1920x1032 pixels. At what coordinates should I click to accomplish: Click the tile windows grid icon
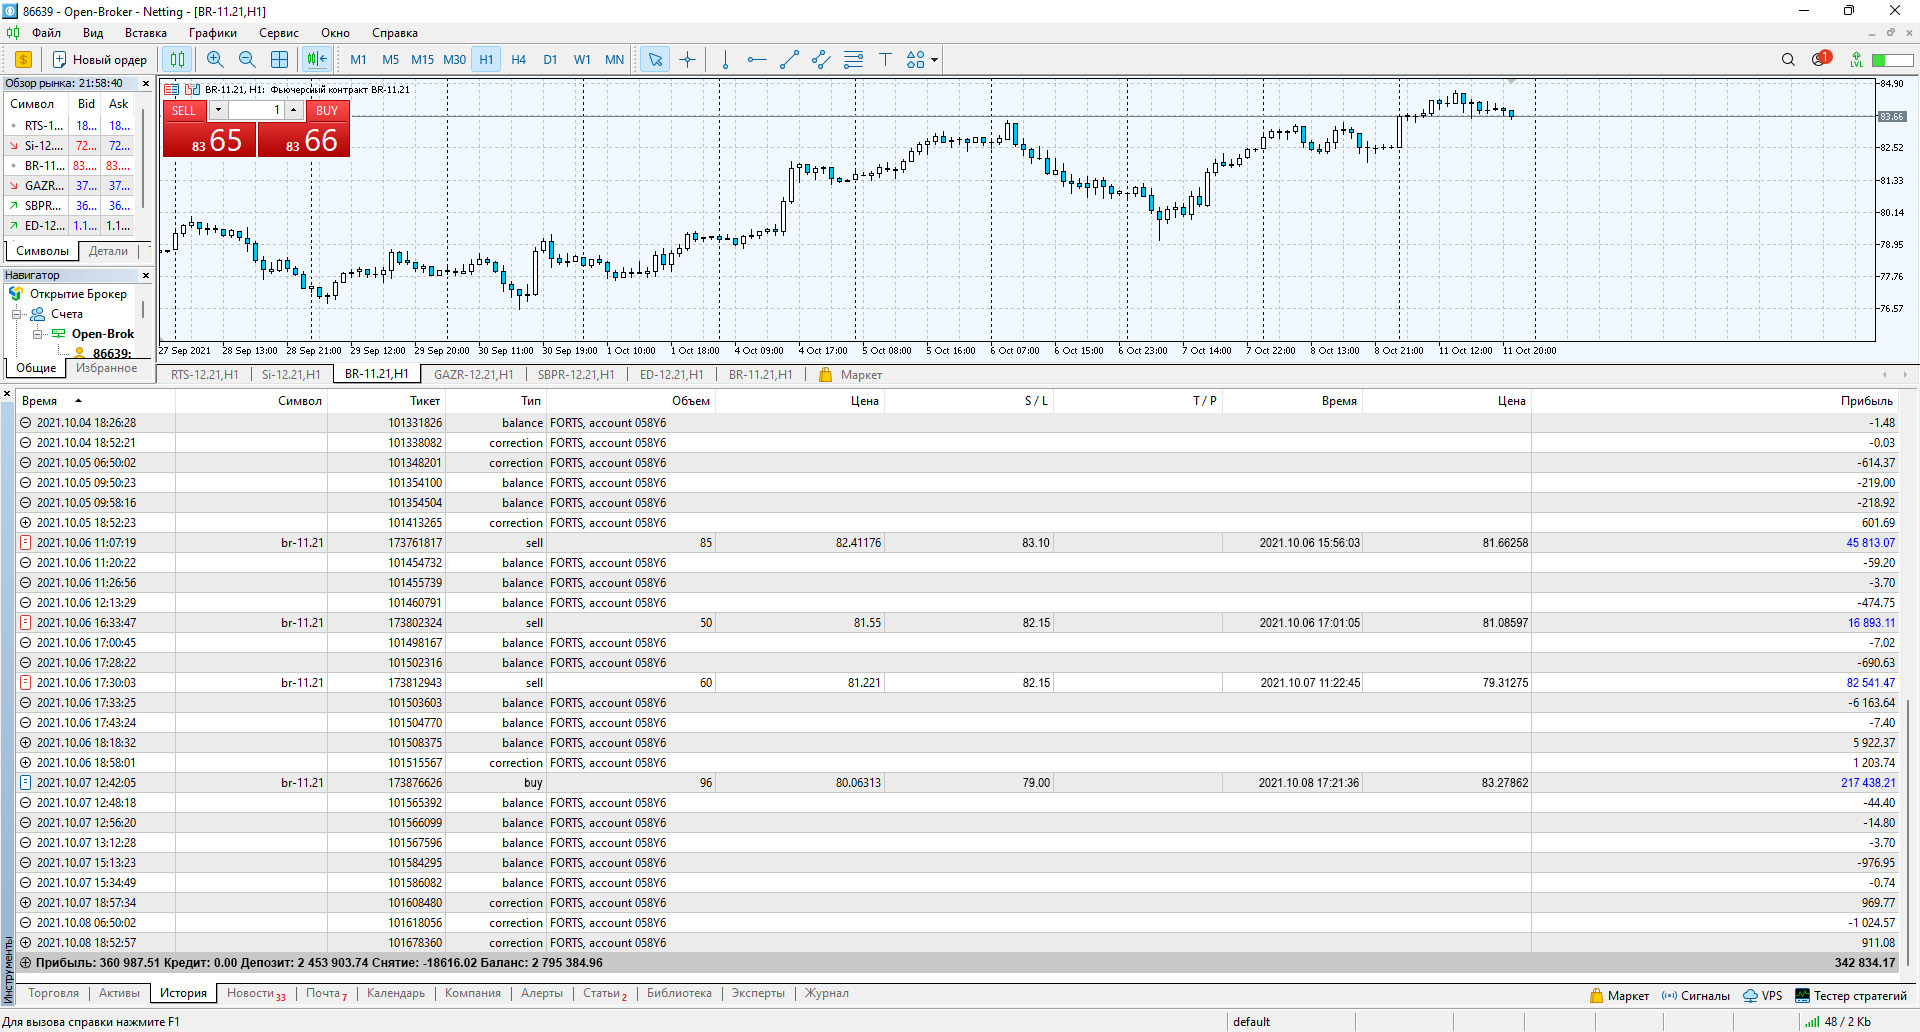tap(279, 60)
